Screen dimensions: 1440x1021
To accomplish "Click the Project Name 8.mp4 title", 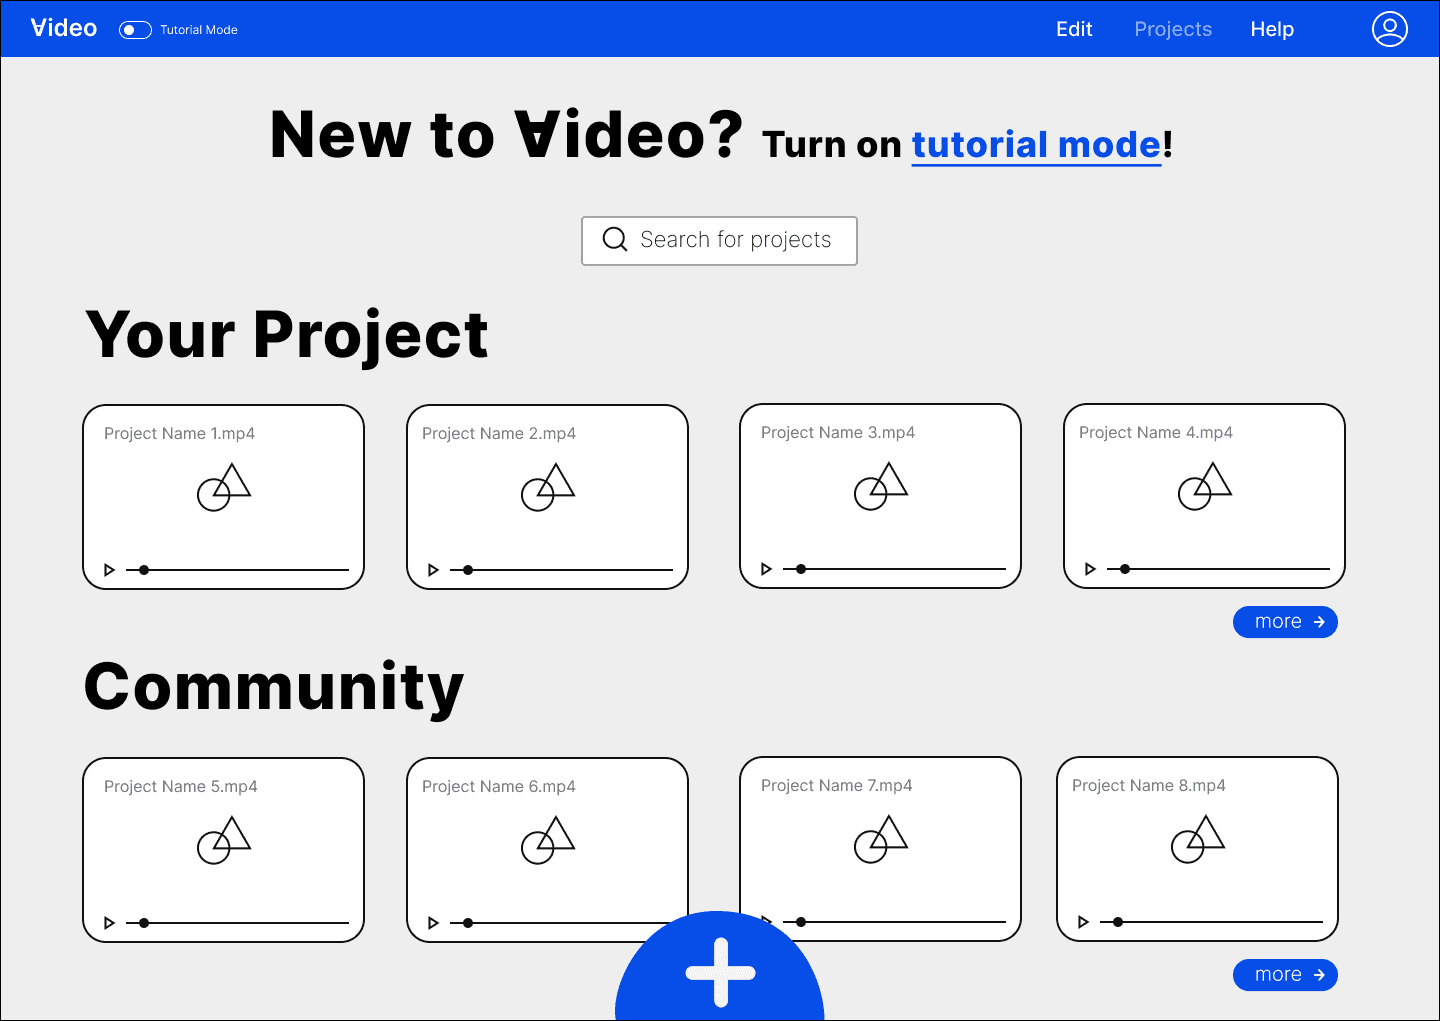I will point(1149,786).
